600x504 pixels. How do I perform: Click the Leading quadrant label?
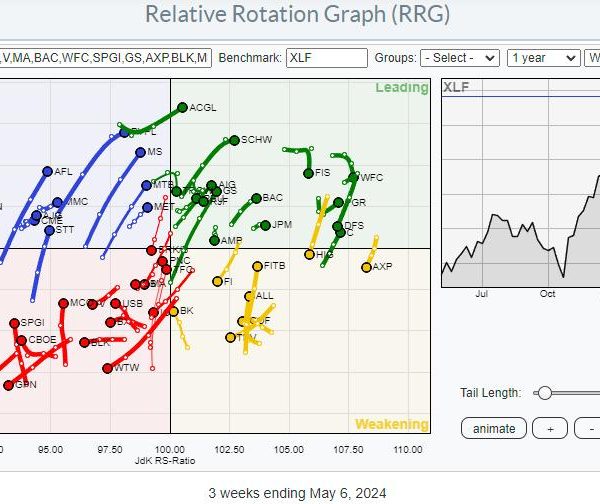401,88
